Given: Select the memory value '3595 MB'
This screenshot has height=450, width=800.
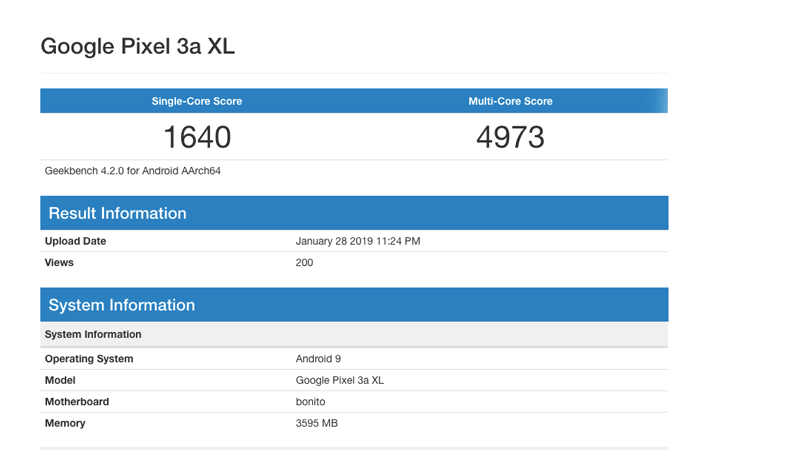Looking at the screenshot, I should [x=316, y=423].
